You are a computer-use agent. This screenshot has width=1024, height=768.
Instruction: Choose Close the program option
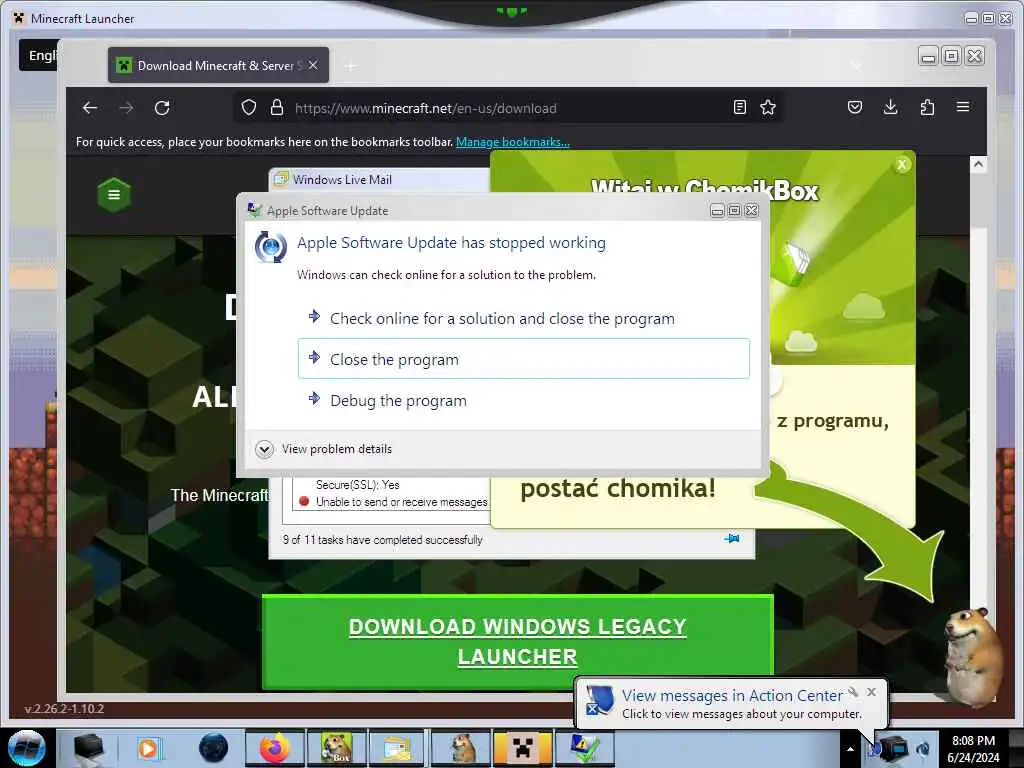point(524,359)
